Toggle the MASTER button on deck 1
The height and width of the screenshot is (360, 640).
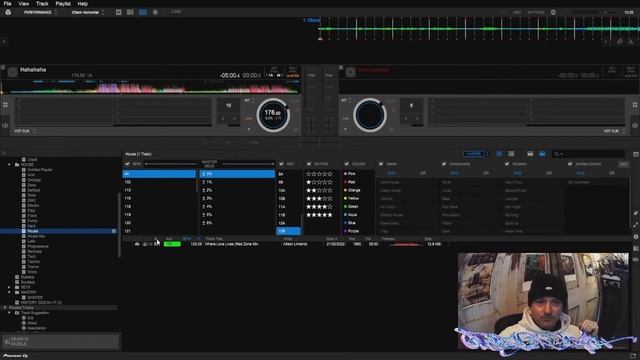pyautogui.click(x=293, y=76)
